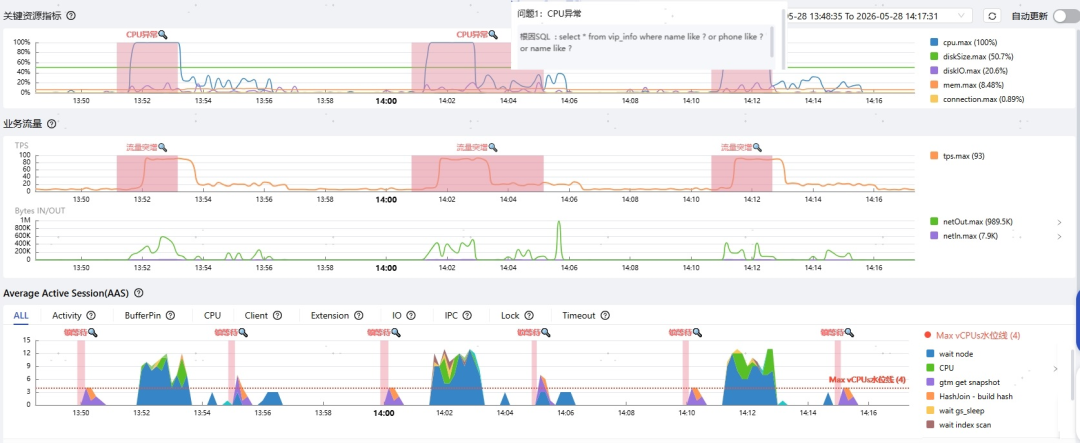This screenshot has height=443, width=1080.
Task: Click the blue wait node color swatch
Action: pyautogui.click(x=929, y=354)
